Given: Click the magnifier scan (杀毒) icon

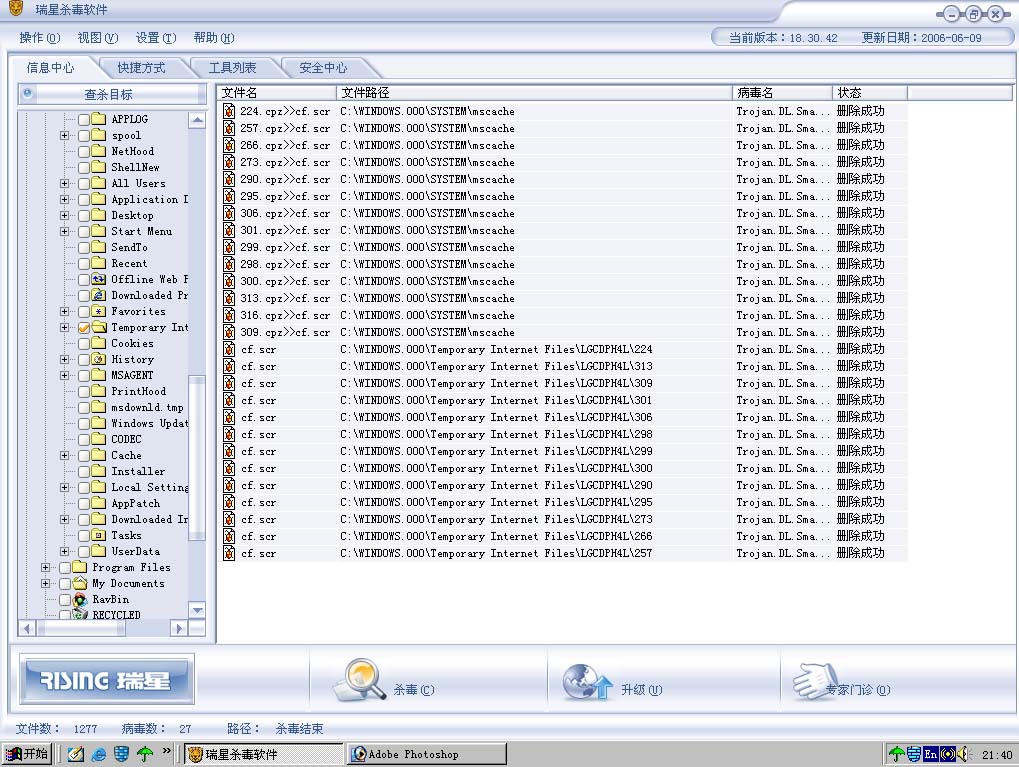Looking at the screenshot, I should coord(359,680).
